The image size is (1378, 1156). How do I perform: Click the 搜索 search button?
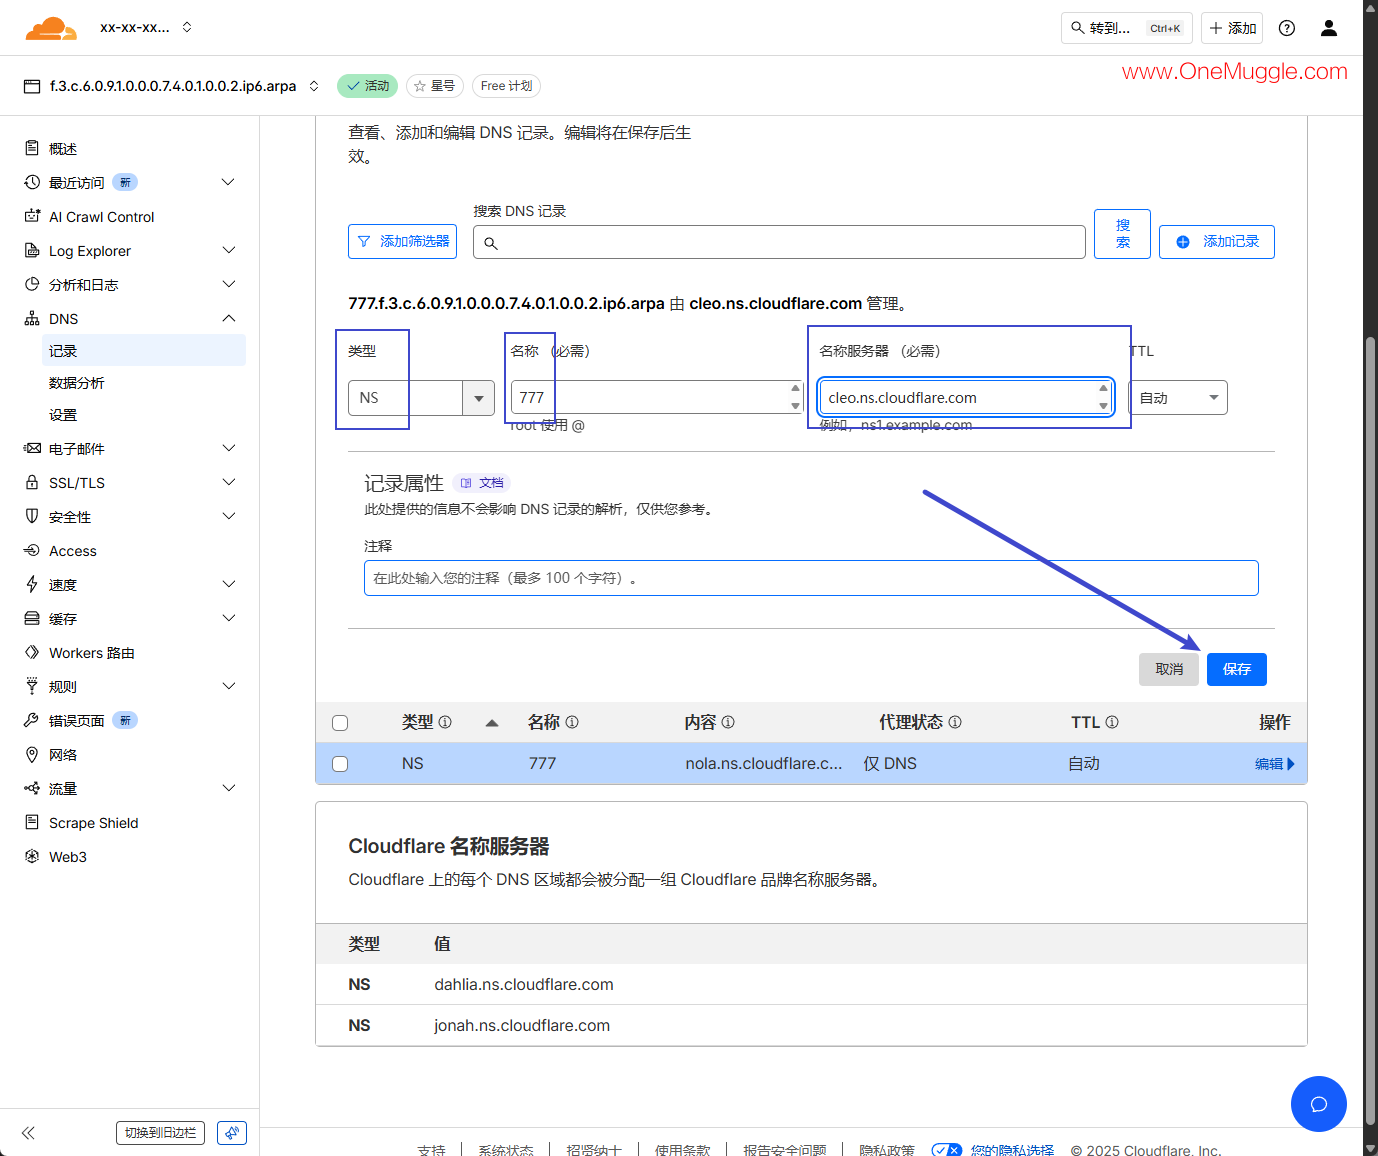pyautogui.click(x=1122, y=234)
